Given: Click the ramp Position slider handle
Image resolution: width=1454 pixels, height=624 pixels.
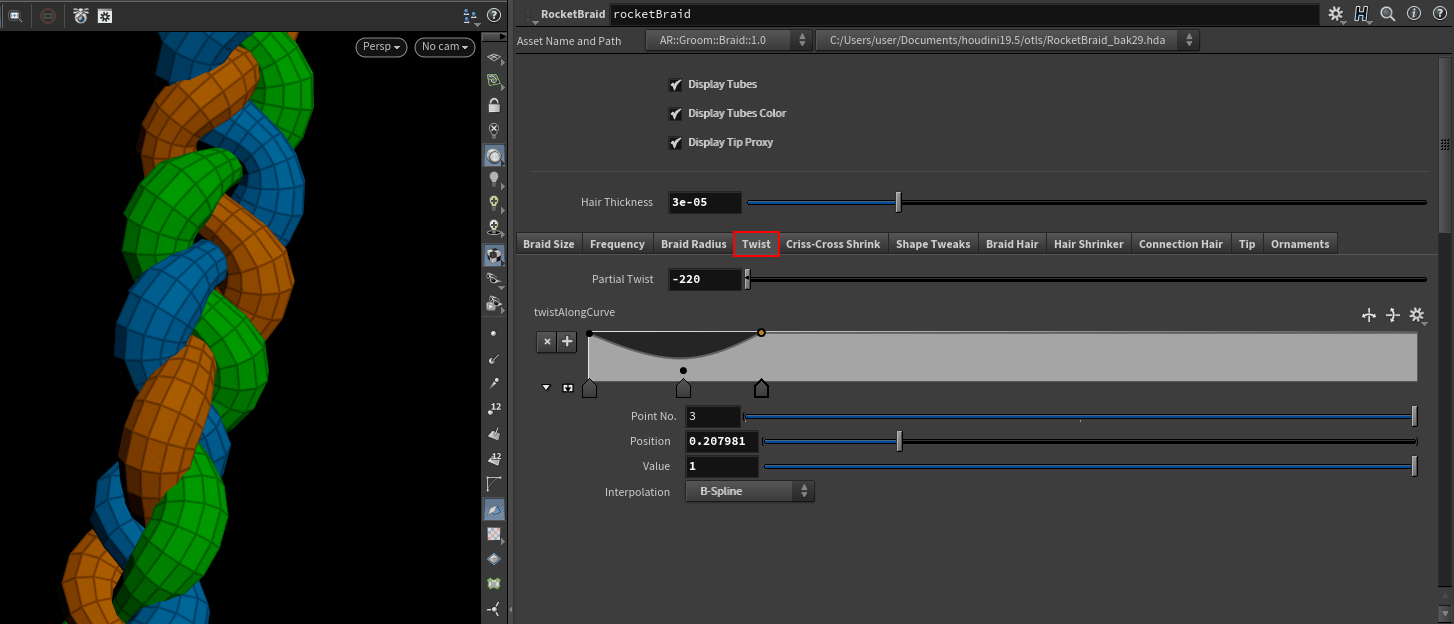Looking at the screenshot, I should [899, 441].
